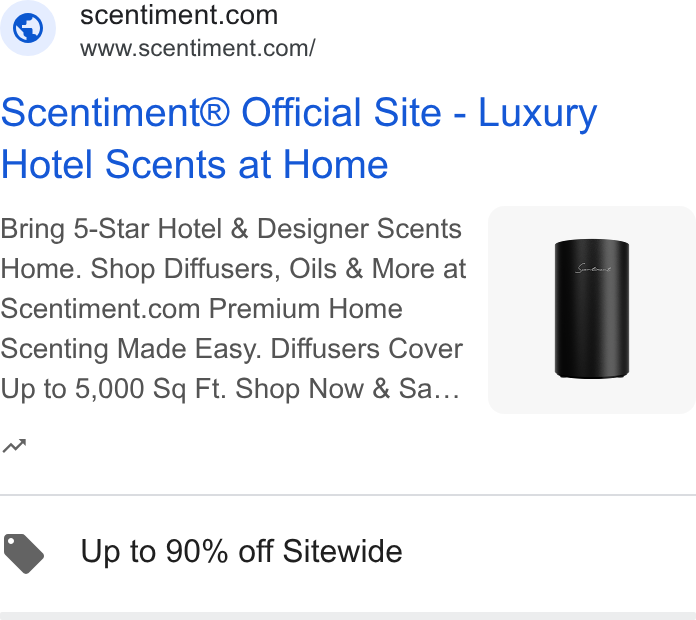This screenshot has width=696, height=620.
Task: Click the truncated 'Shop Now & Sa…' text
Action: (x=347, y=389)
